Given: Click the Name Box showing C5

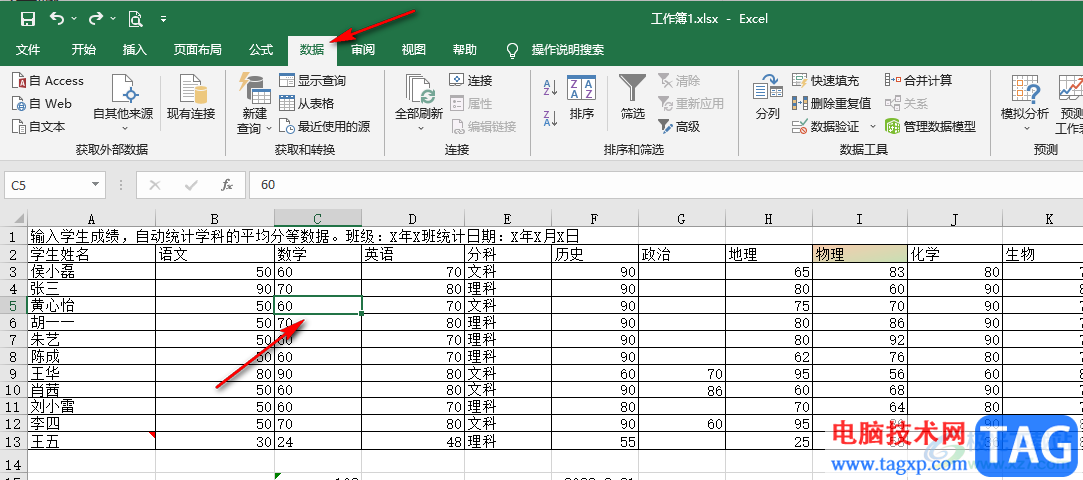Looking at the screenshot, I should coord(47,185).
